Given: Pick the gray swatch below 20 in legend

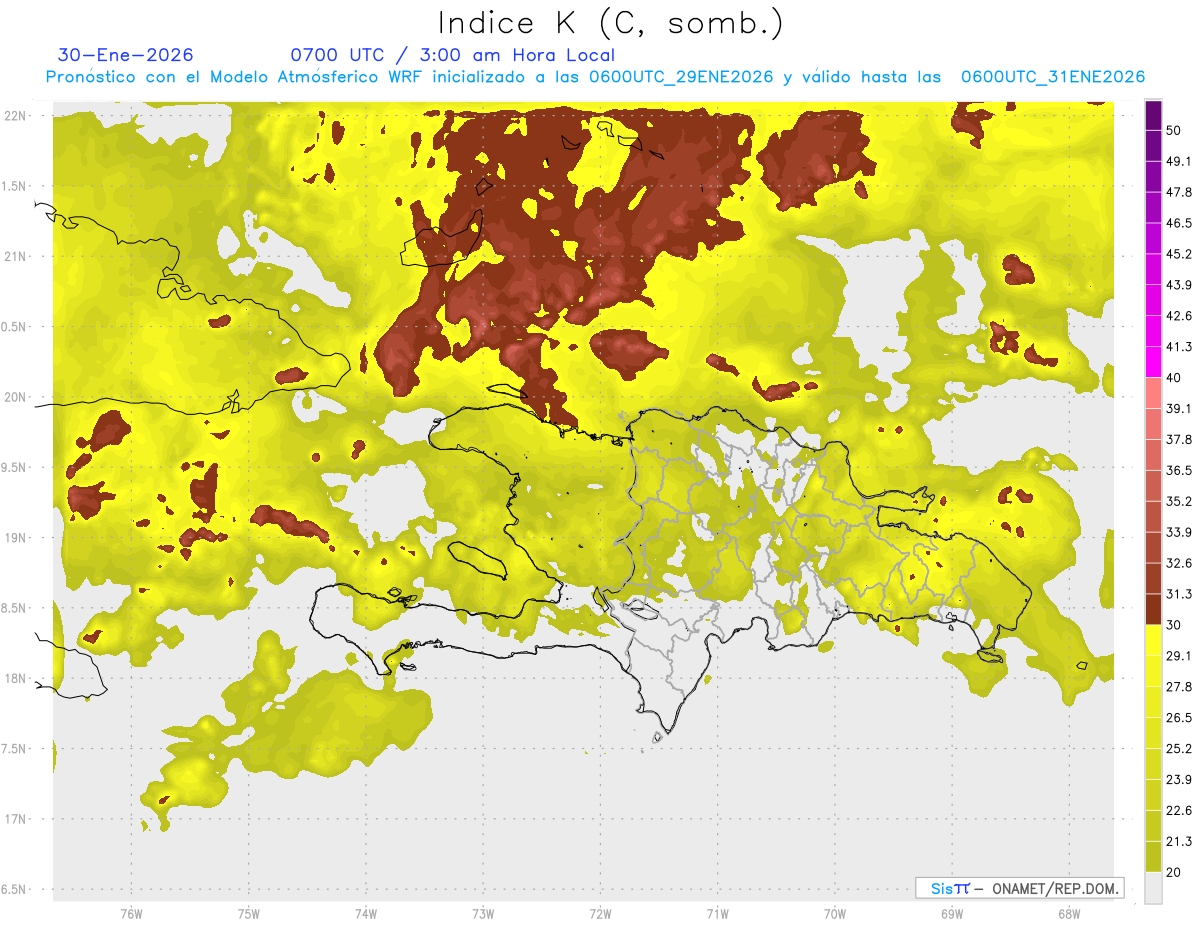Looking at the screenshot, I should (1153, 888).
